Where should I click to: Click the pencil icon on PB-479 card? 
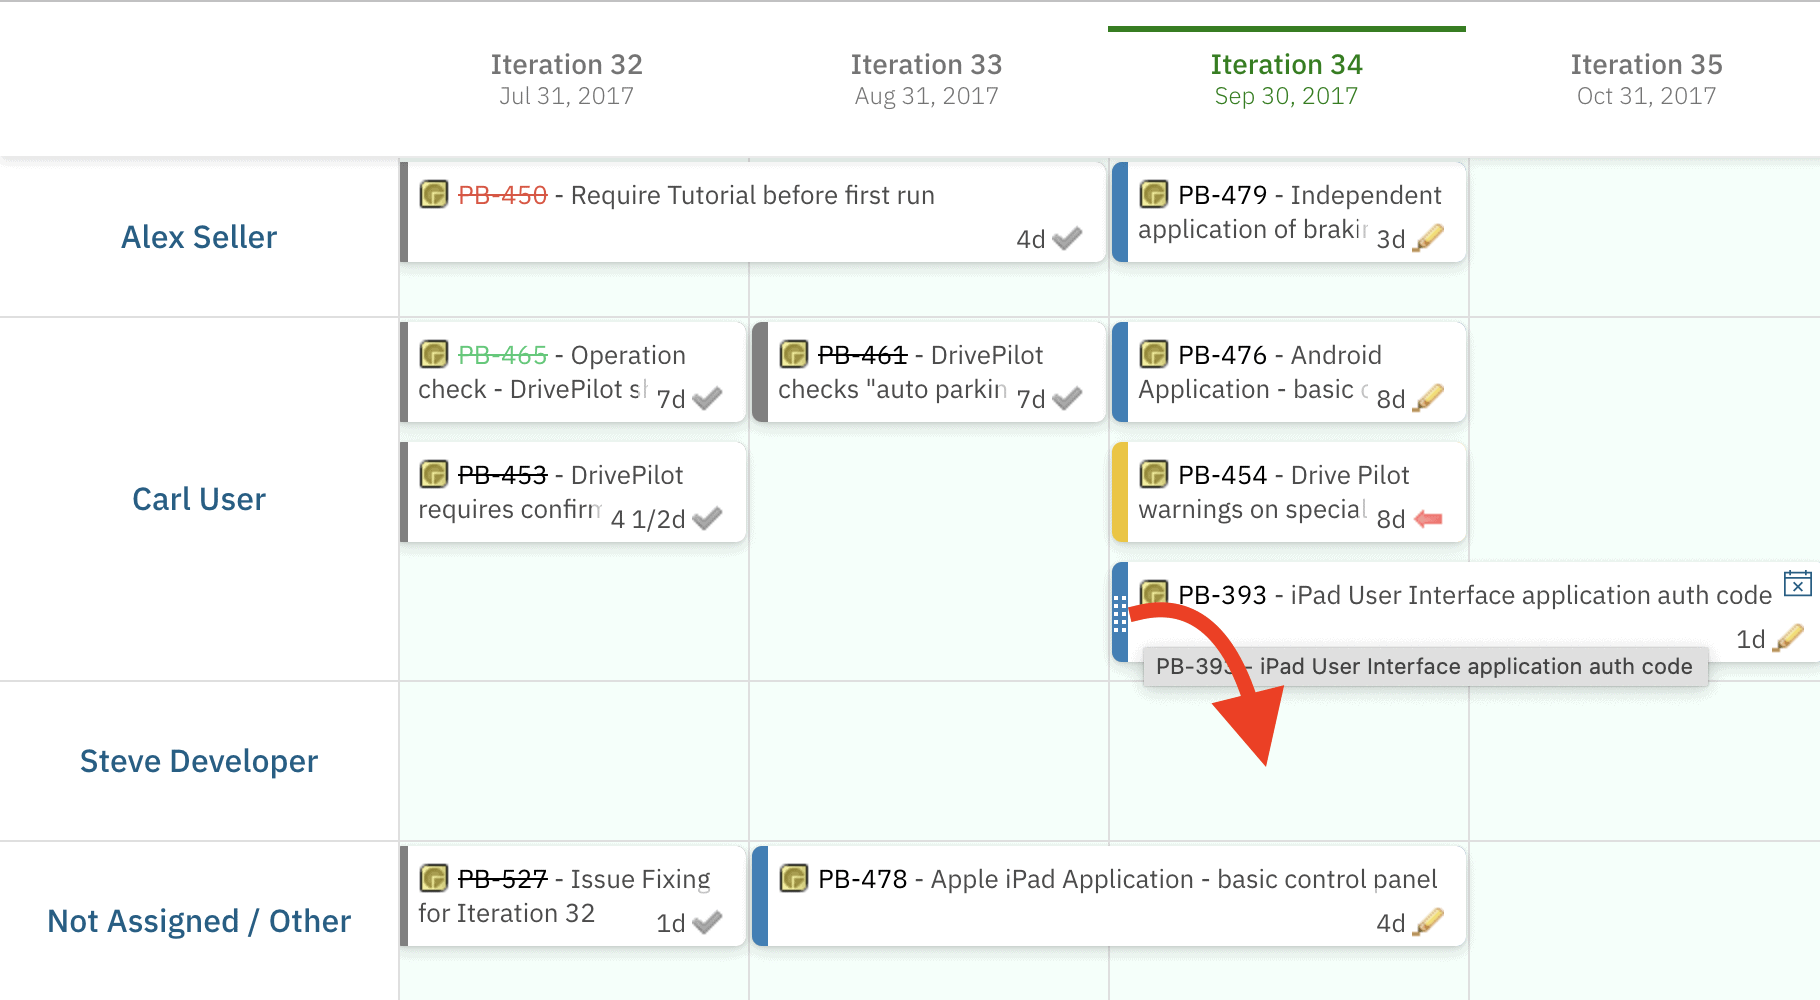click(1429, 238)
